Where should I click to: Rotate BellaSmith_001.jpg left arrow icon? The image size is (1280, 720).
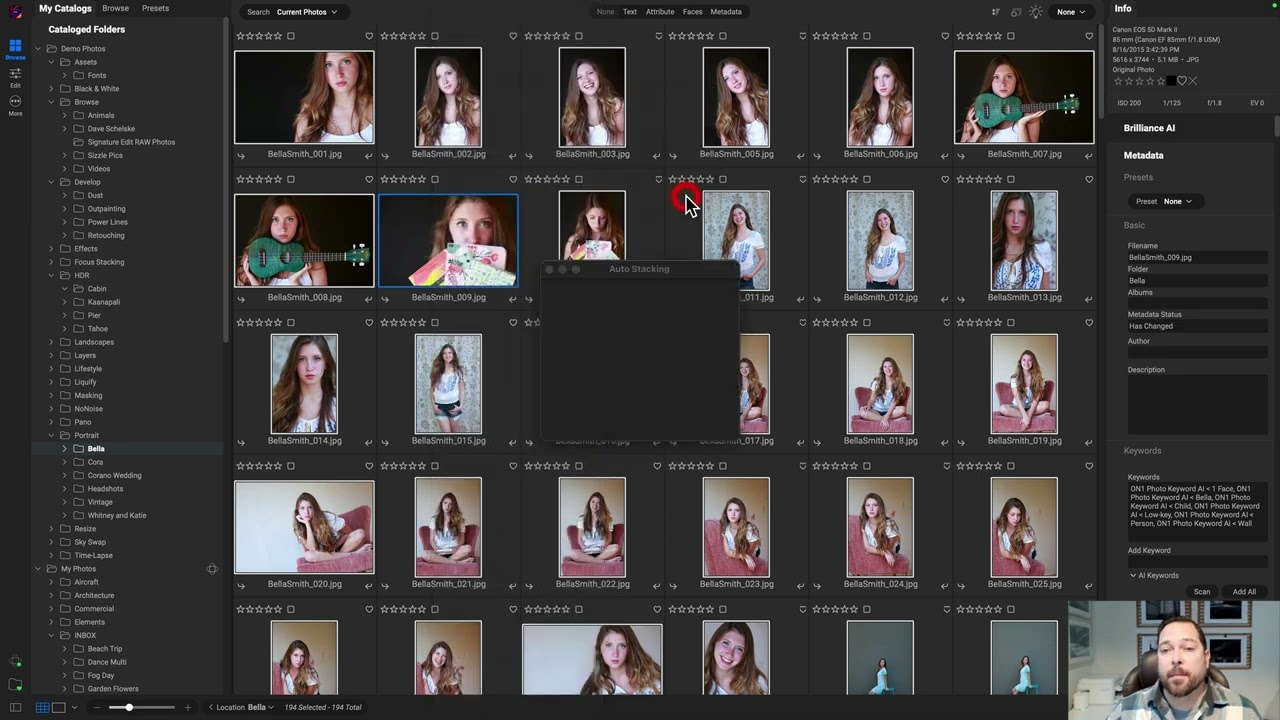pyautogui.click(x=240, y=155)
